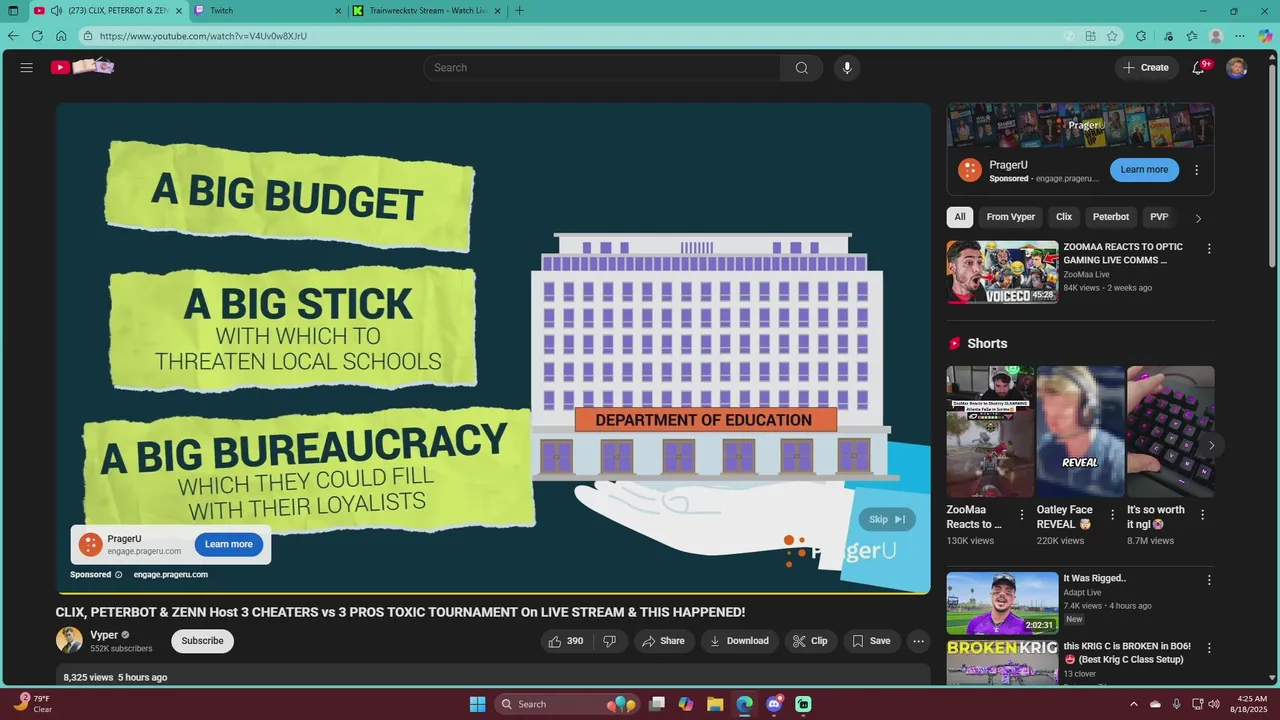This screenshot has height=720, width=1280.
Task: Go to YouTube home via the logo
Action: (x=83, y=67)
